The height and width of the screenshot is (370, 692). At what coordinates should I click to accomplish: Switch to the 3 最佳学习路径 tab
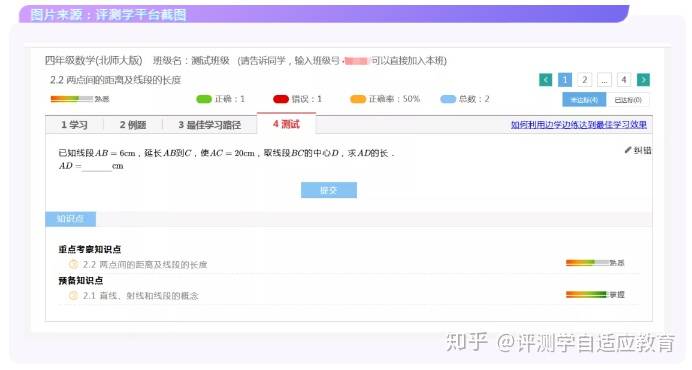tap(210, 125)
